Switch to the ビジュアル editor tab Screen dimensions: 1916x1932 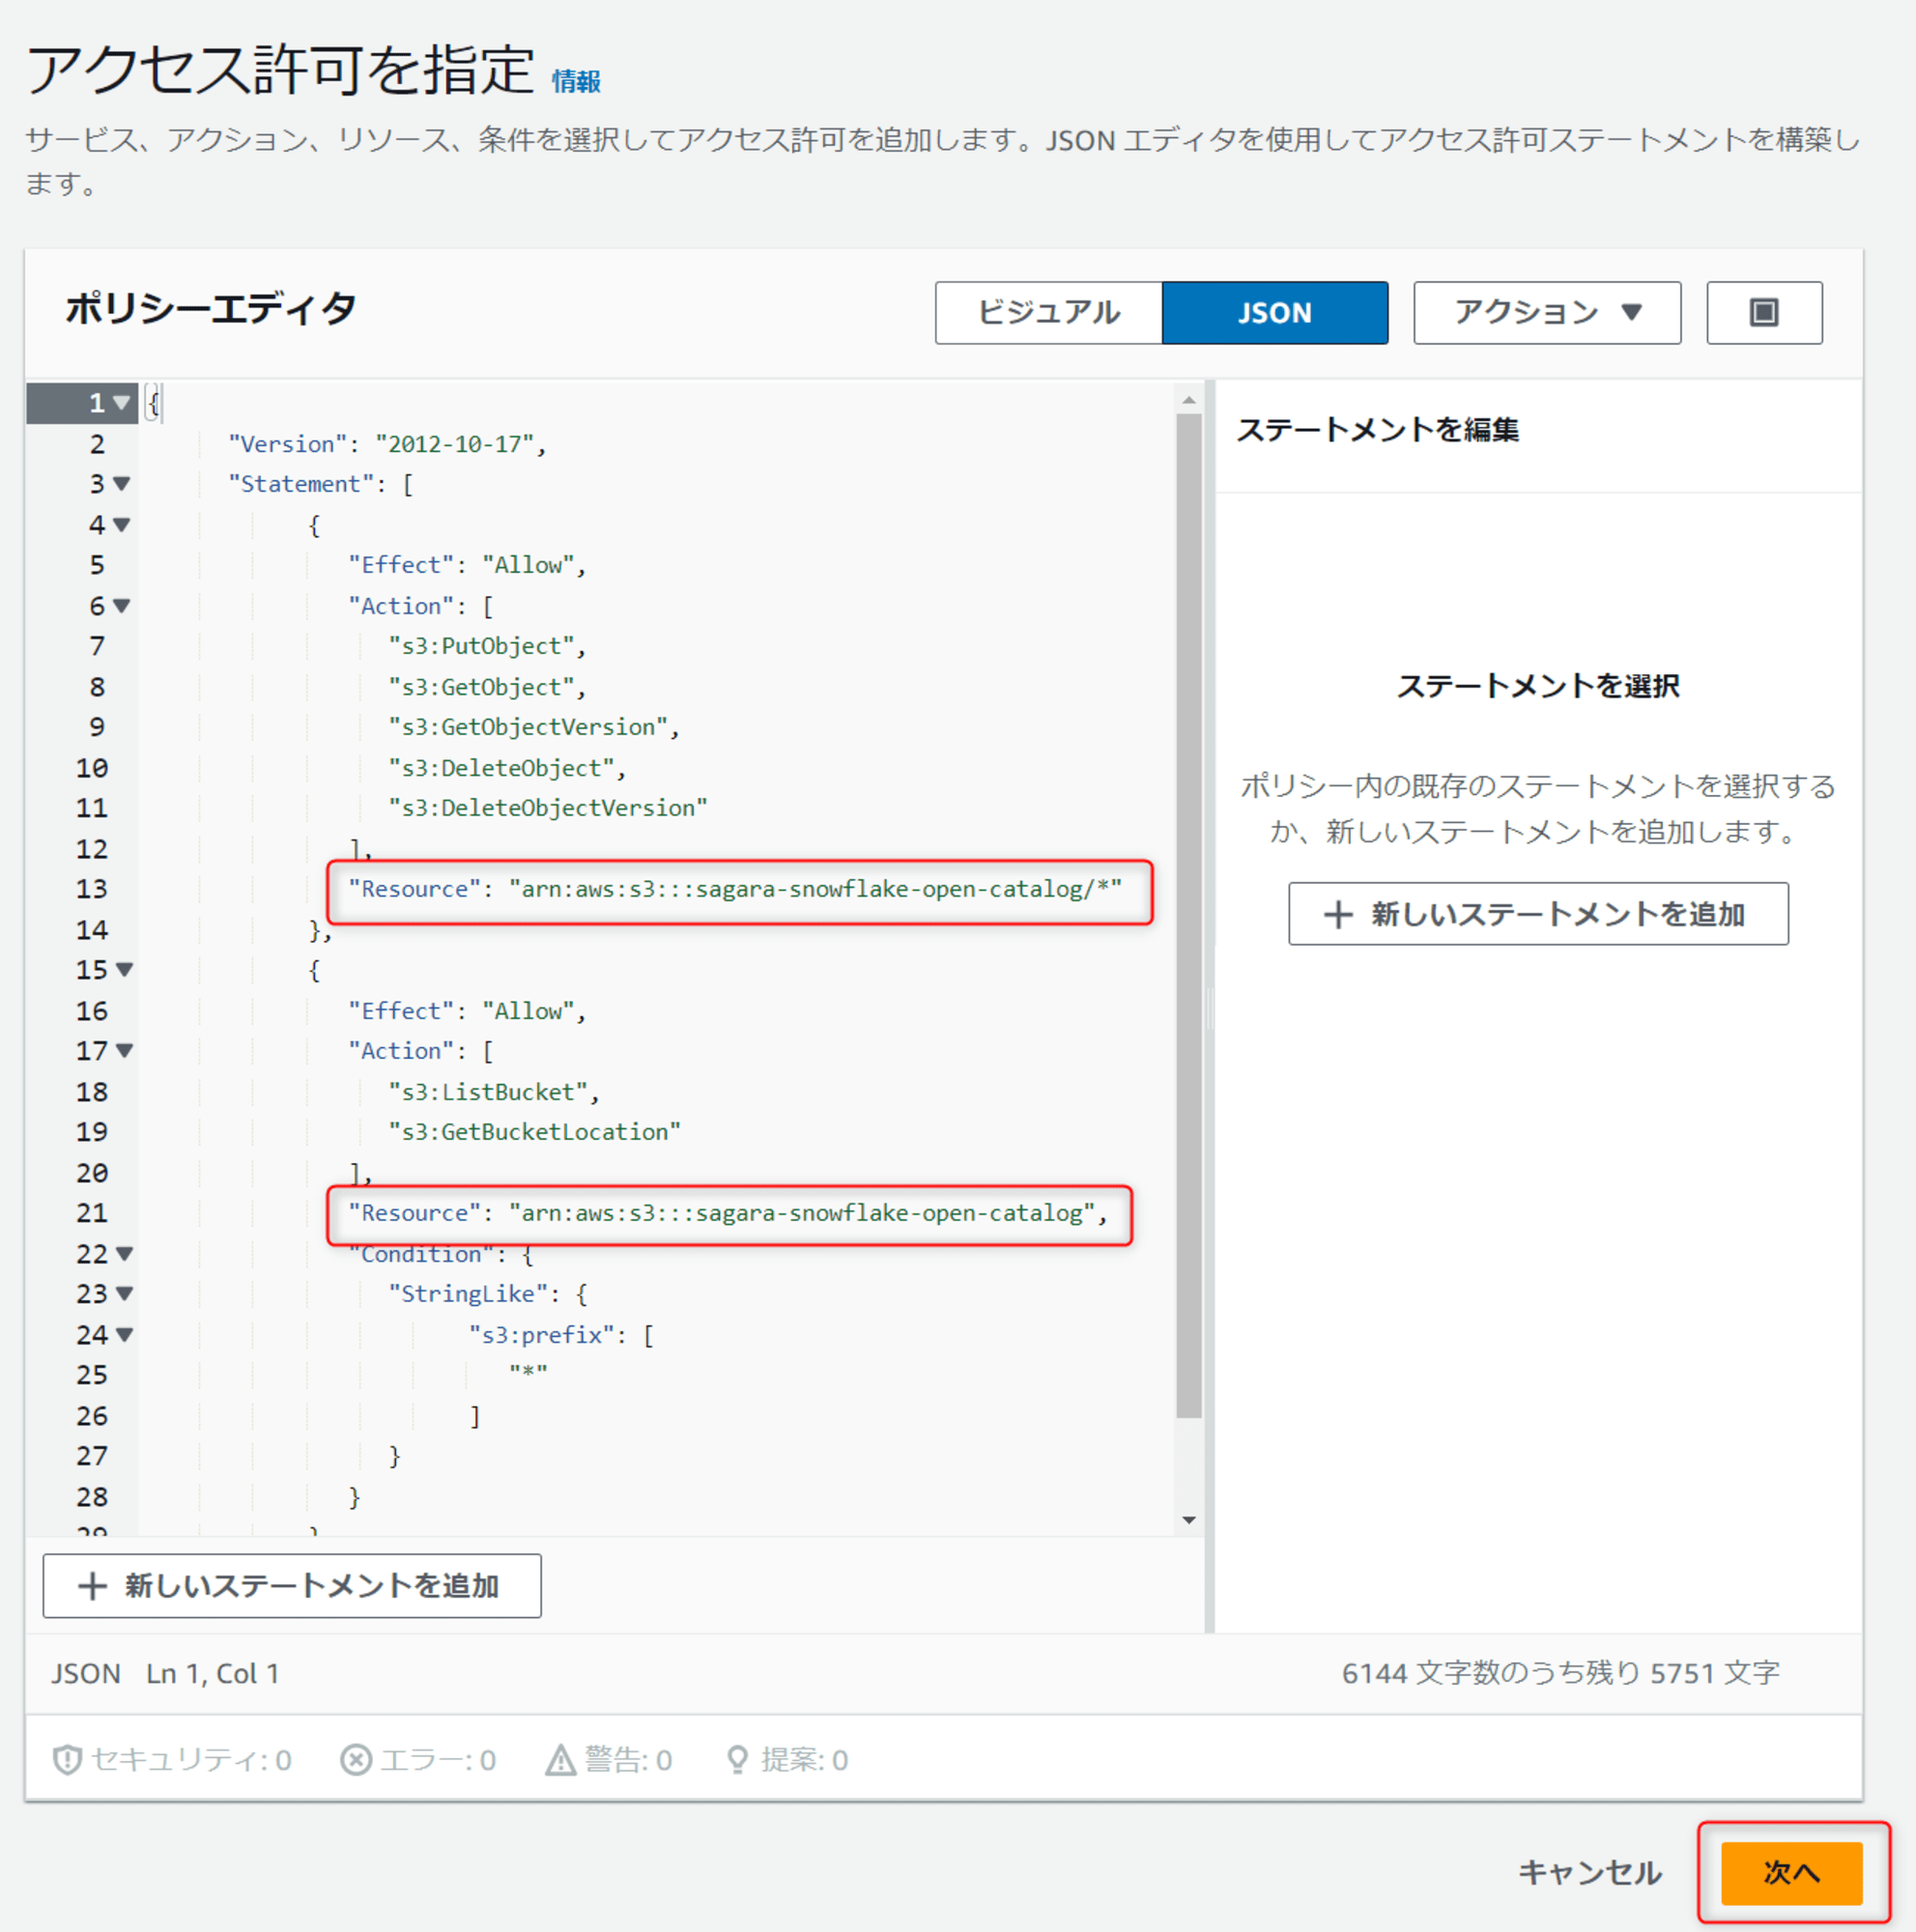1048,313
